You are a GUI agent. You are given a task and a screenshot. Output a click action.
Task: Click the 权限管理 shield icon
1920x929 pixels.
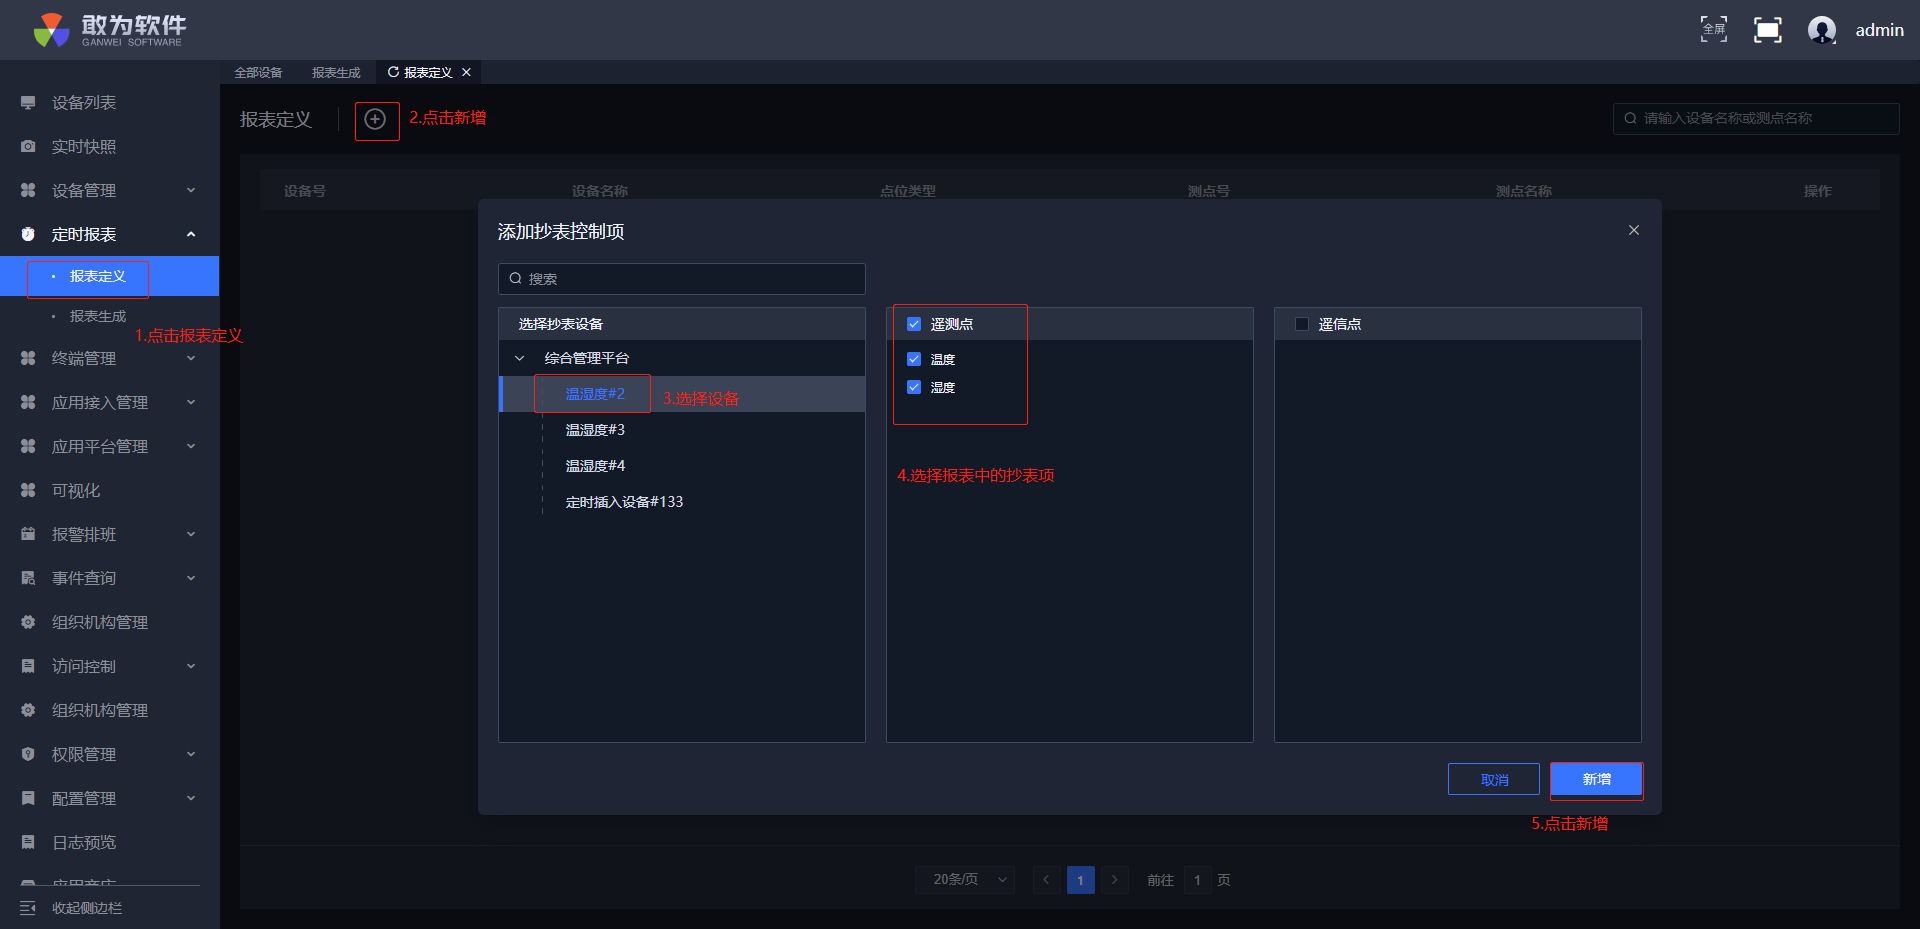28,755
